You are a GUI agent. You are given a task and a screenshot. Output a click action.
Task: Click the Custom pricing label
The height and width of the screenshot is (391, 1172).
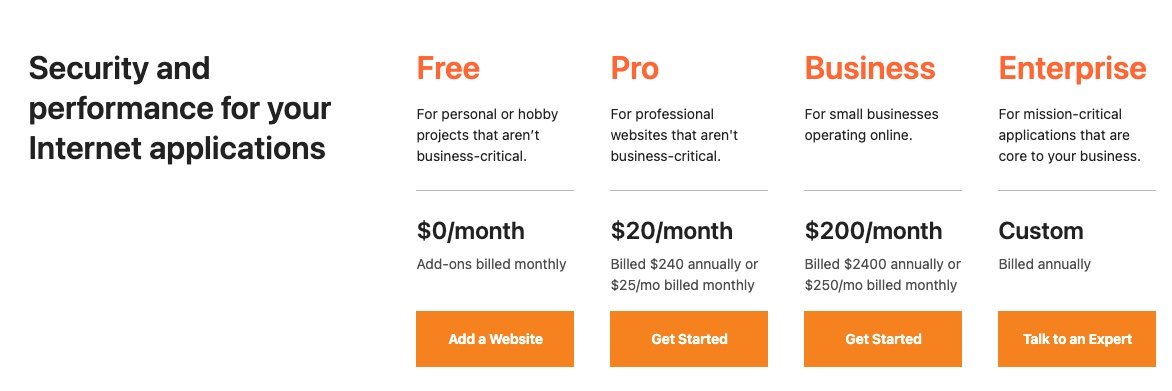(x=1040, y=231)
